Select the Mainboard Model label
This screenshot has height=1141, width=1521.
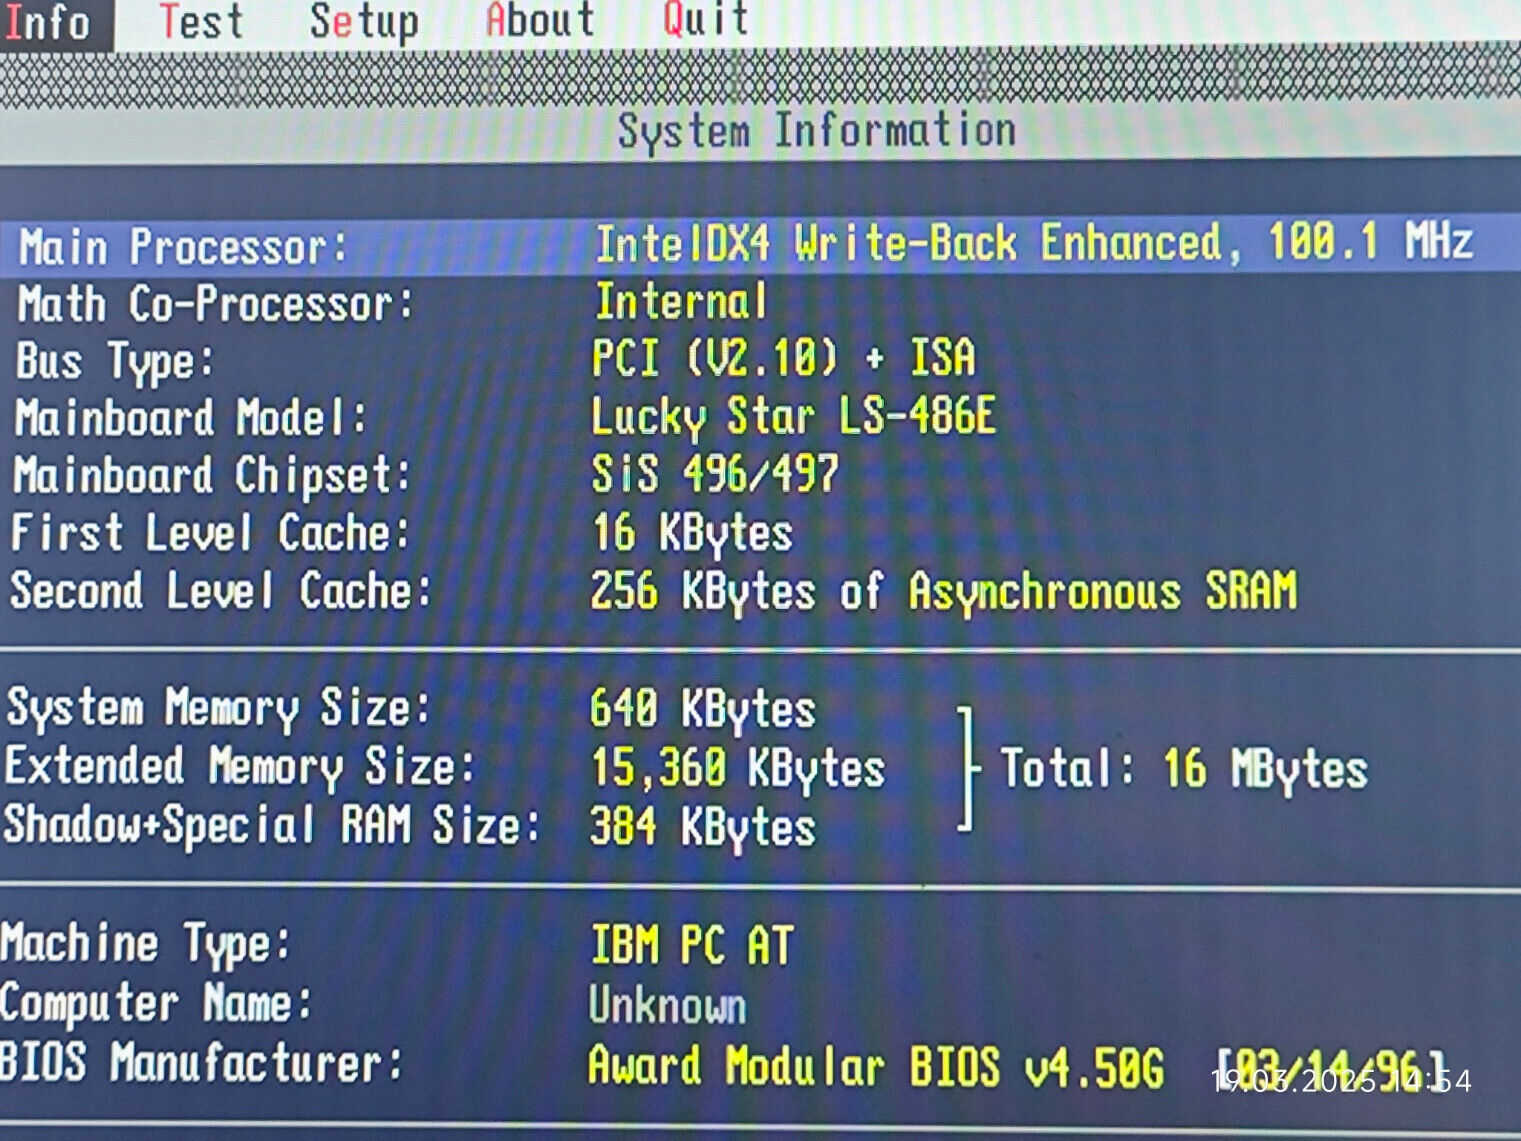pyautogui.click(x=191, y=418)
